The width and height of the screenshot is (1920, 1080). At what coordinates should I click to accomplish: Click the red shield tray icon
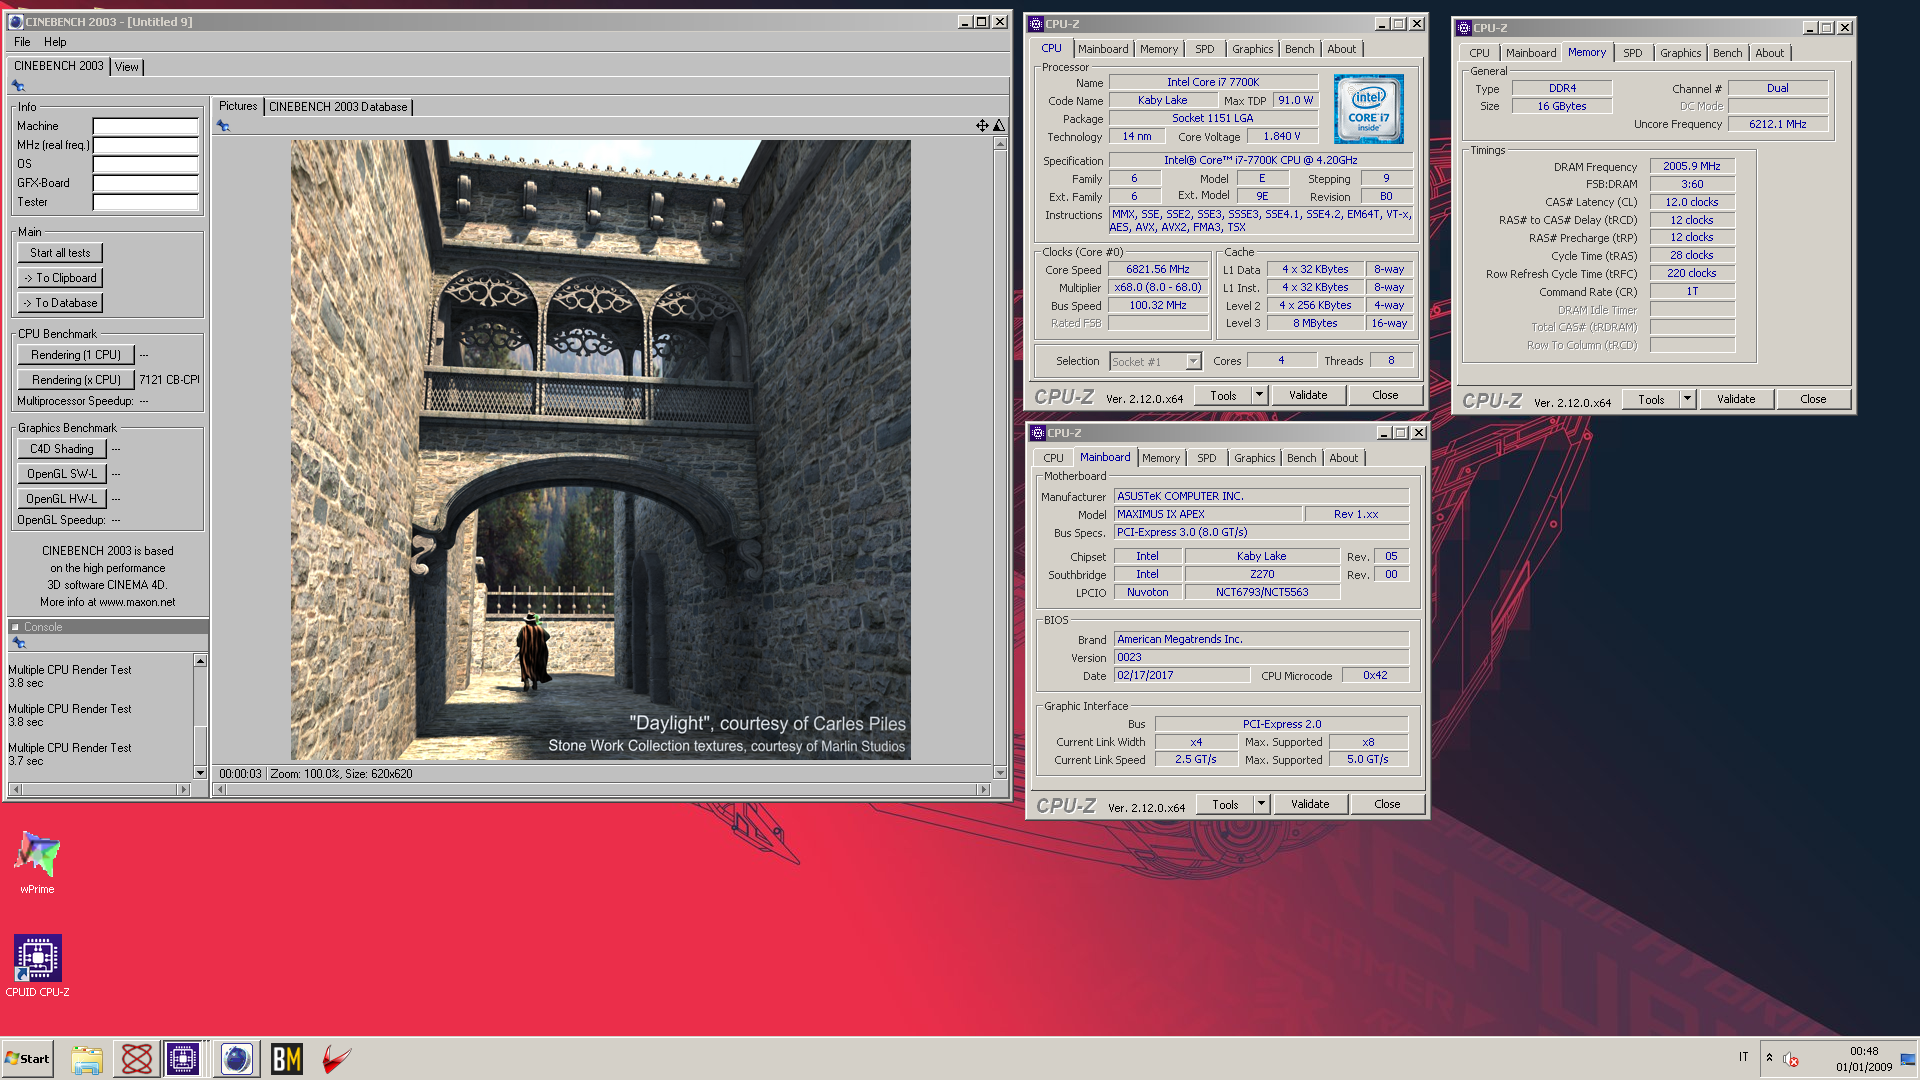(1791, 1059)
